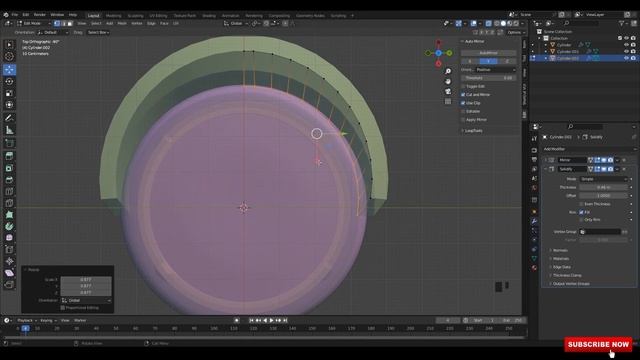Hide Cylinder.001 in viewport via eye icon
The image size is (640, 360).
click(x=626, y=51)
